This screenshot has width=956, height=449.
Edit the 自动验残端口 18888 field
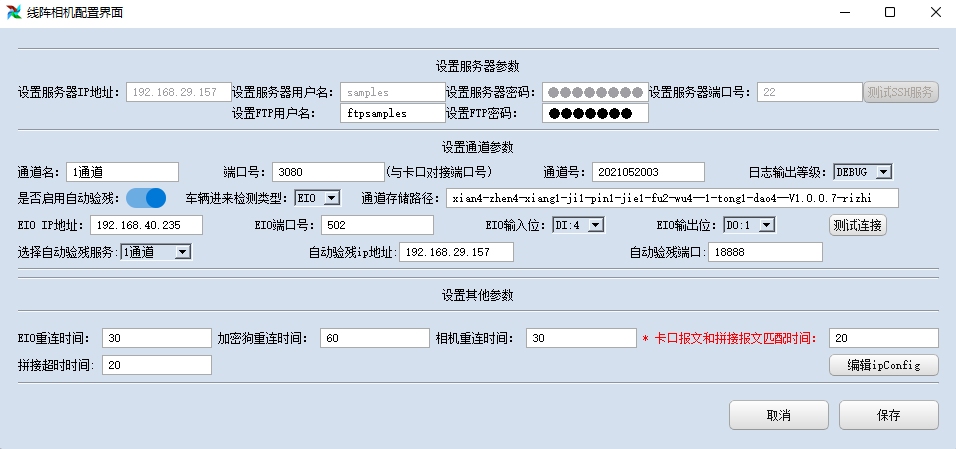765,252
